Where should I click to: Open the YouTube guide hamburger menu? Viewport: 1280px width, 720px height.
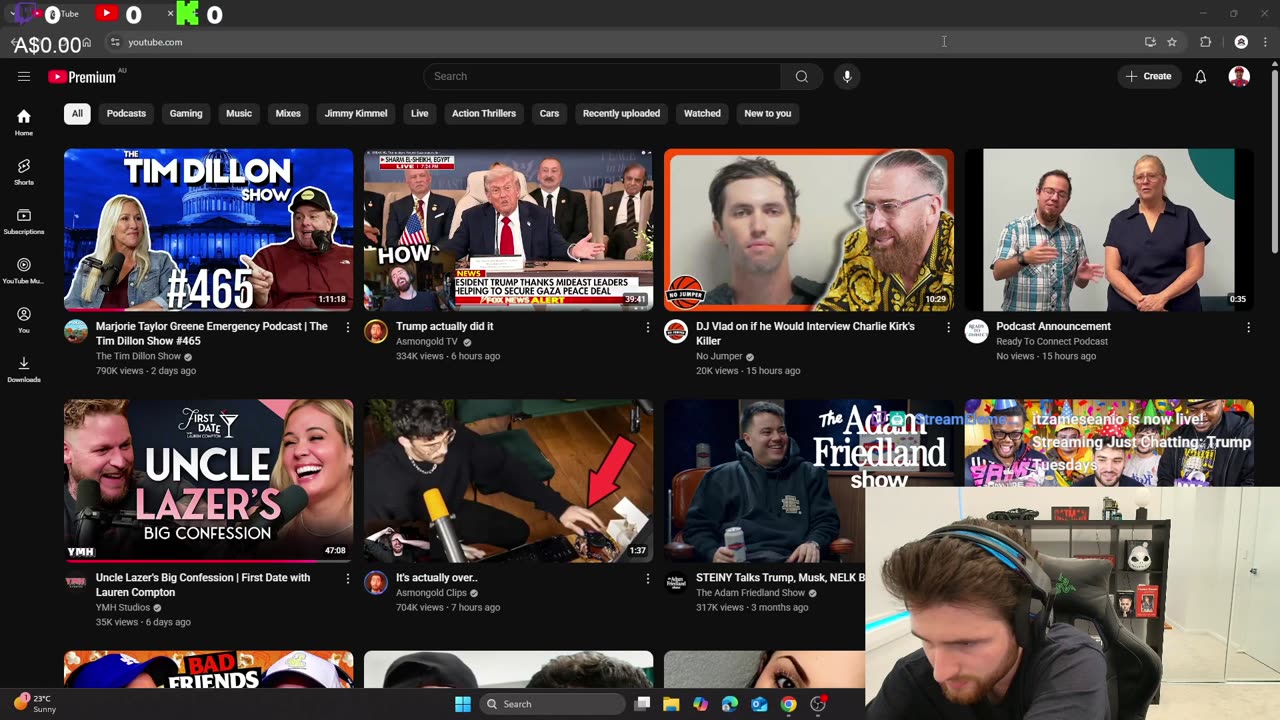tap(24, 76)
